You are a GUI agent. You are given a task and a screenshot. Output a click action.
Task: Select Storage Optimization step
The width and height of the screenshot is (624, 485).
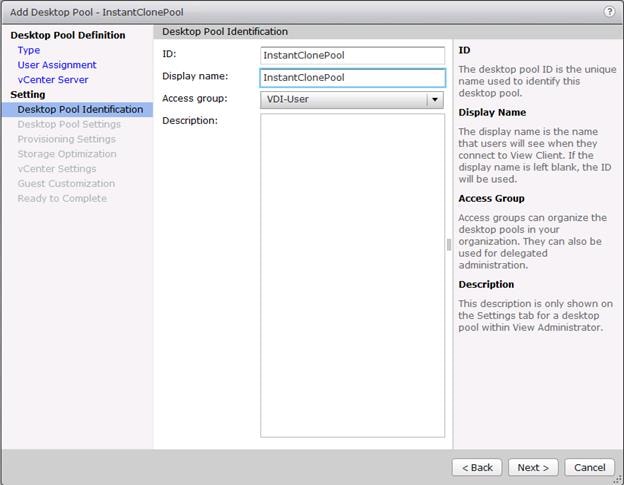pyautogui.click(x=67, y=154)
